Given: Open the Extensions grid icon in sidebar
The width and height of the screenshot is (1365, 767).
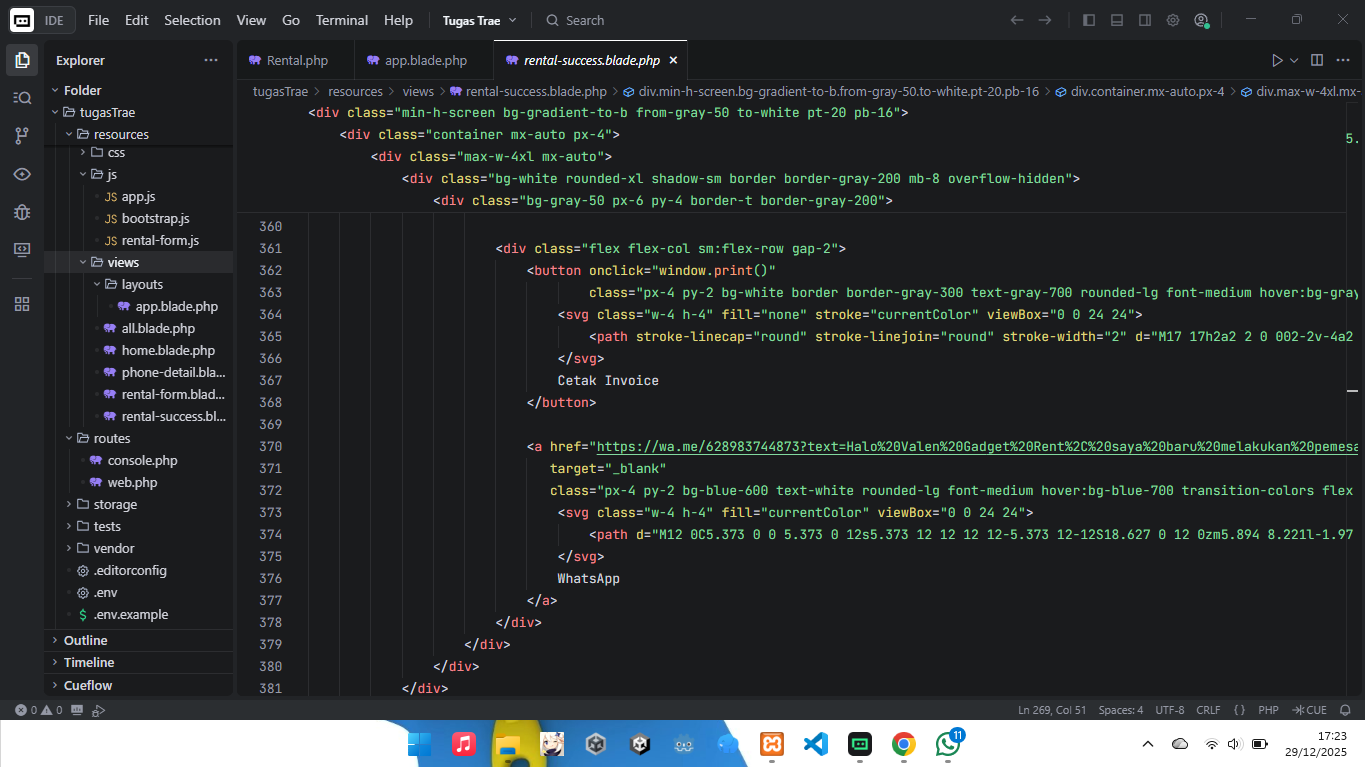Looking at the screenshot, I should point(22,304).
